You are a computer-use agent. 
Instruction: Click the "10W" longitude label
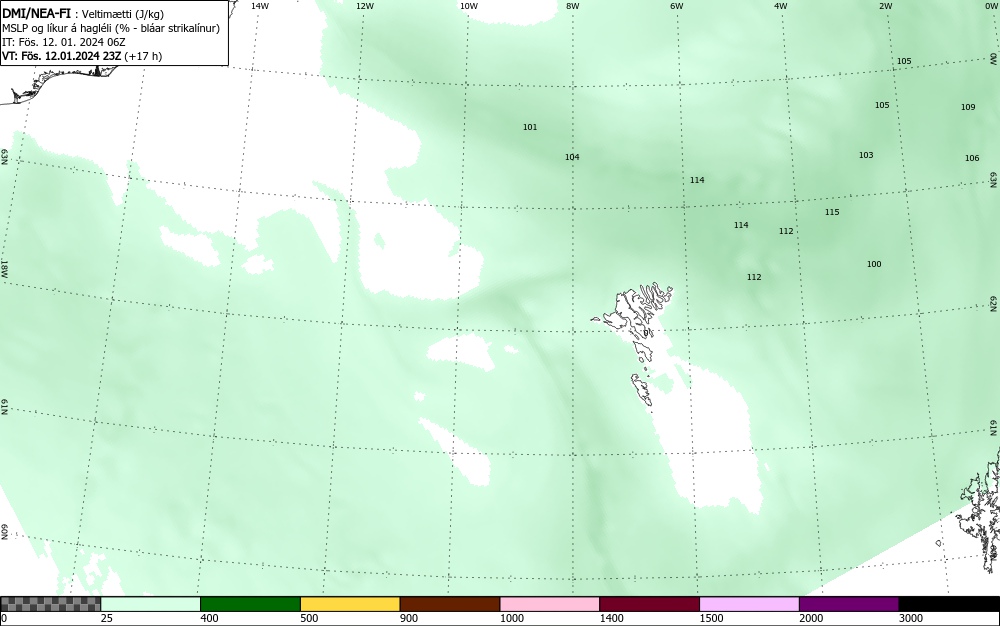click(x=469, y=6)
